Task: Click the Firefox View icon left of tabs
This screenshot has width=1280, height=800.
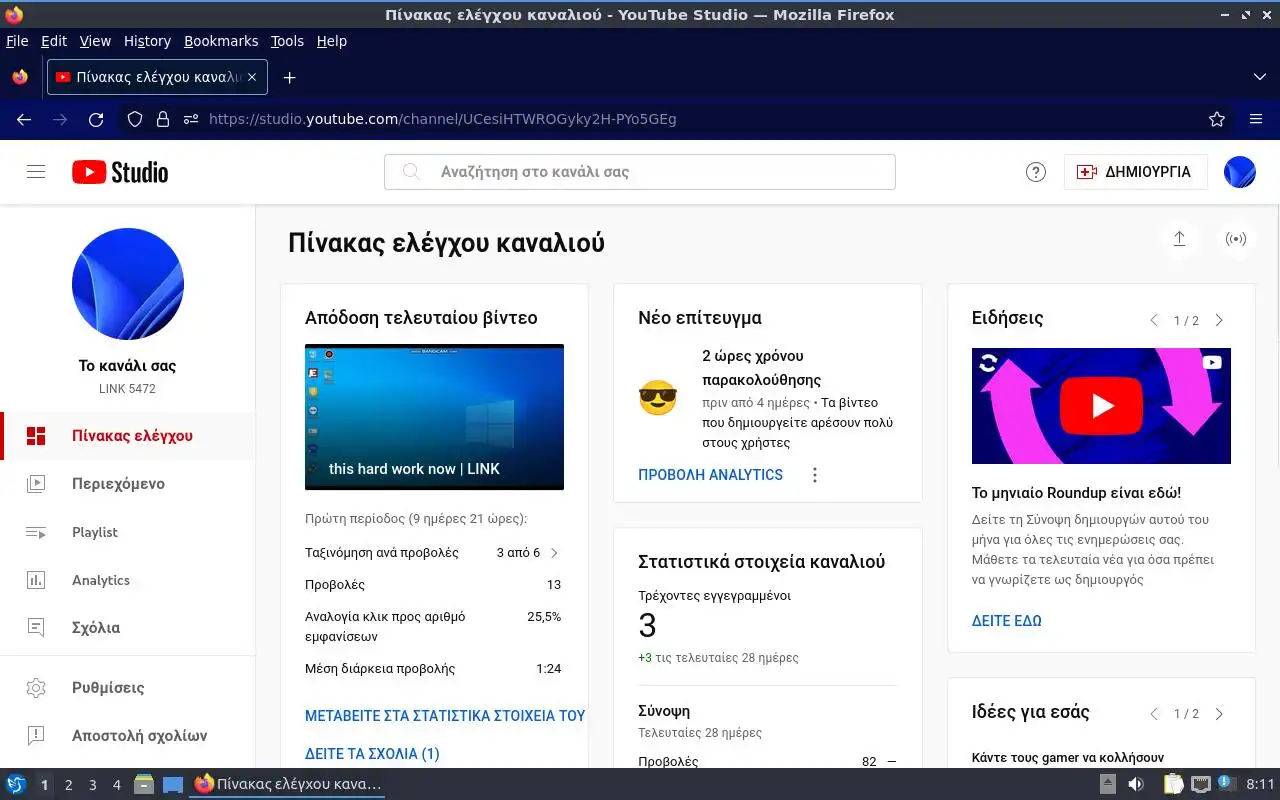Action: 20,77
